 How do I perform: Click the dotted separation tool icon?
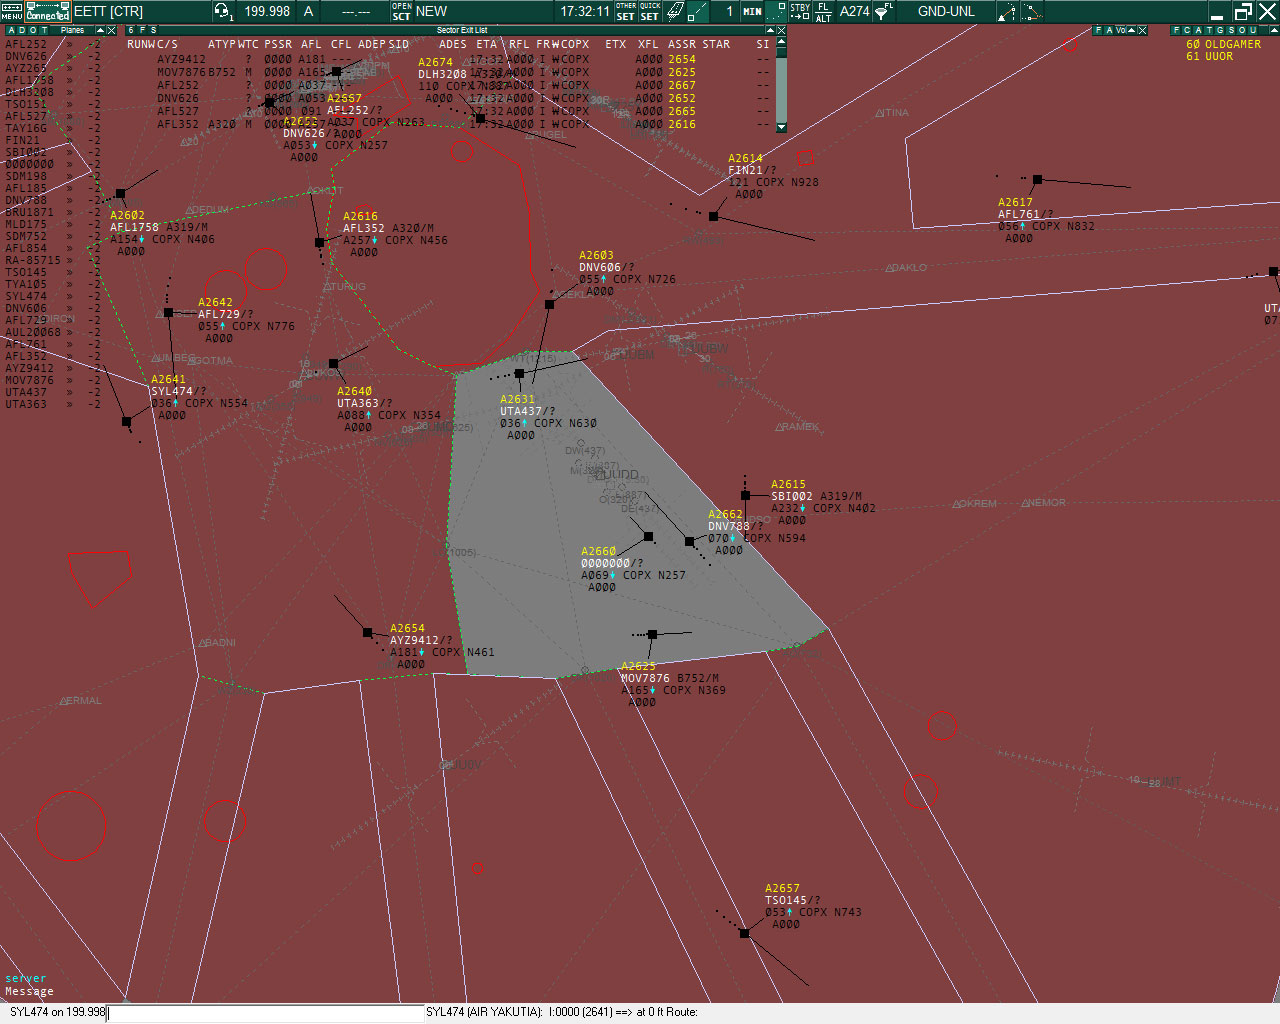(x=1031, y=11)
